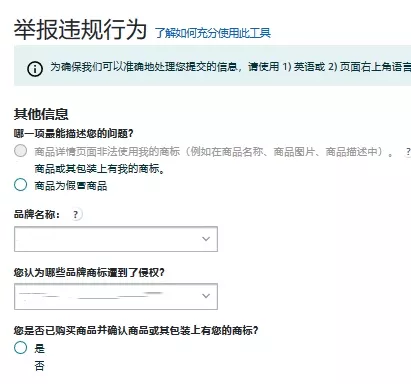Click the 品牌名称 field label
This screenshot has height=384, width=411.
(x=37, y=214)
